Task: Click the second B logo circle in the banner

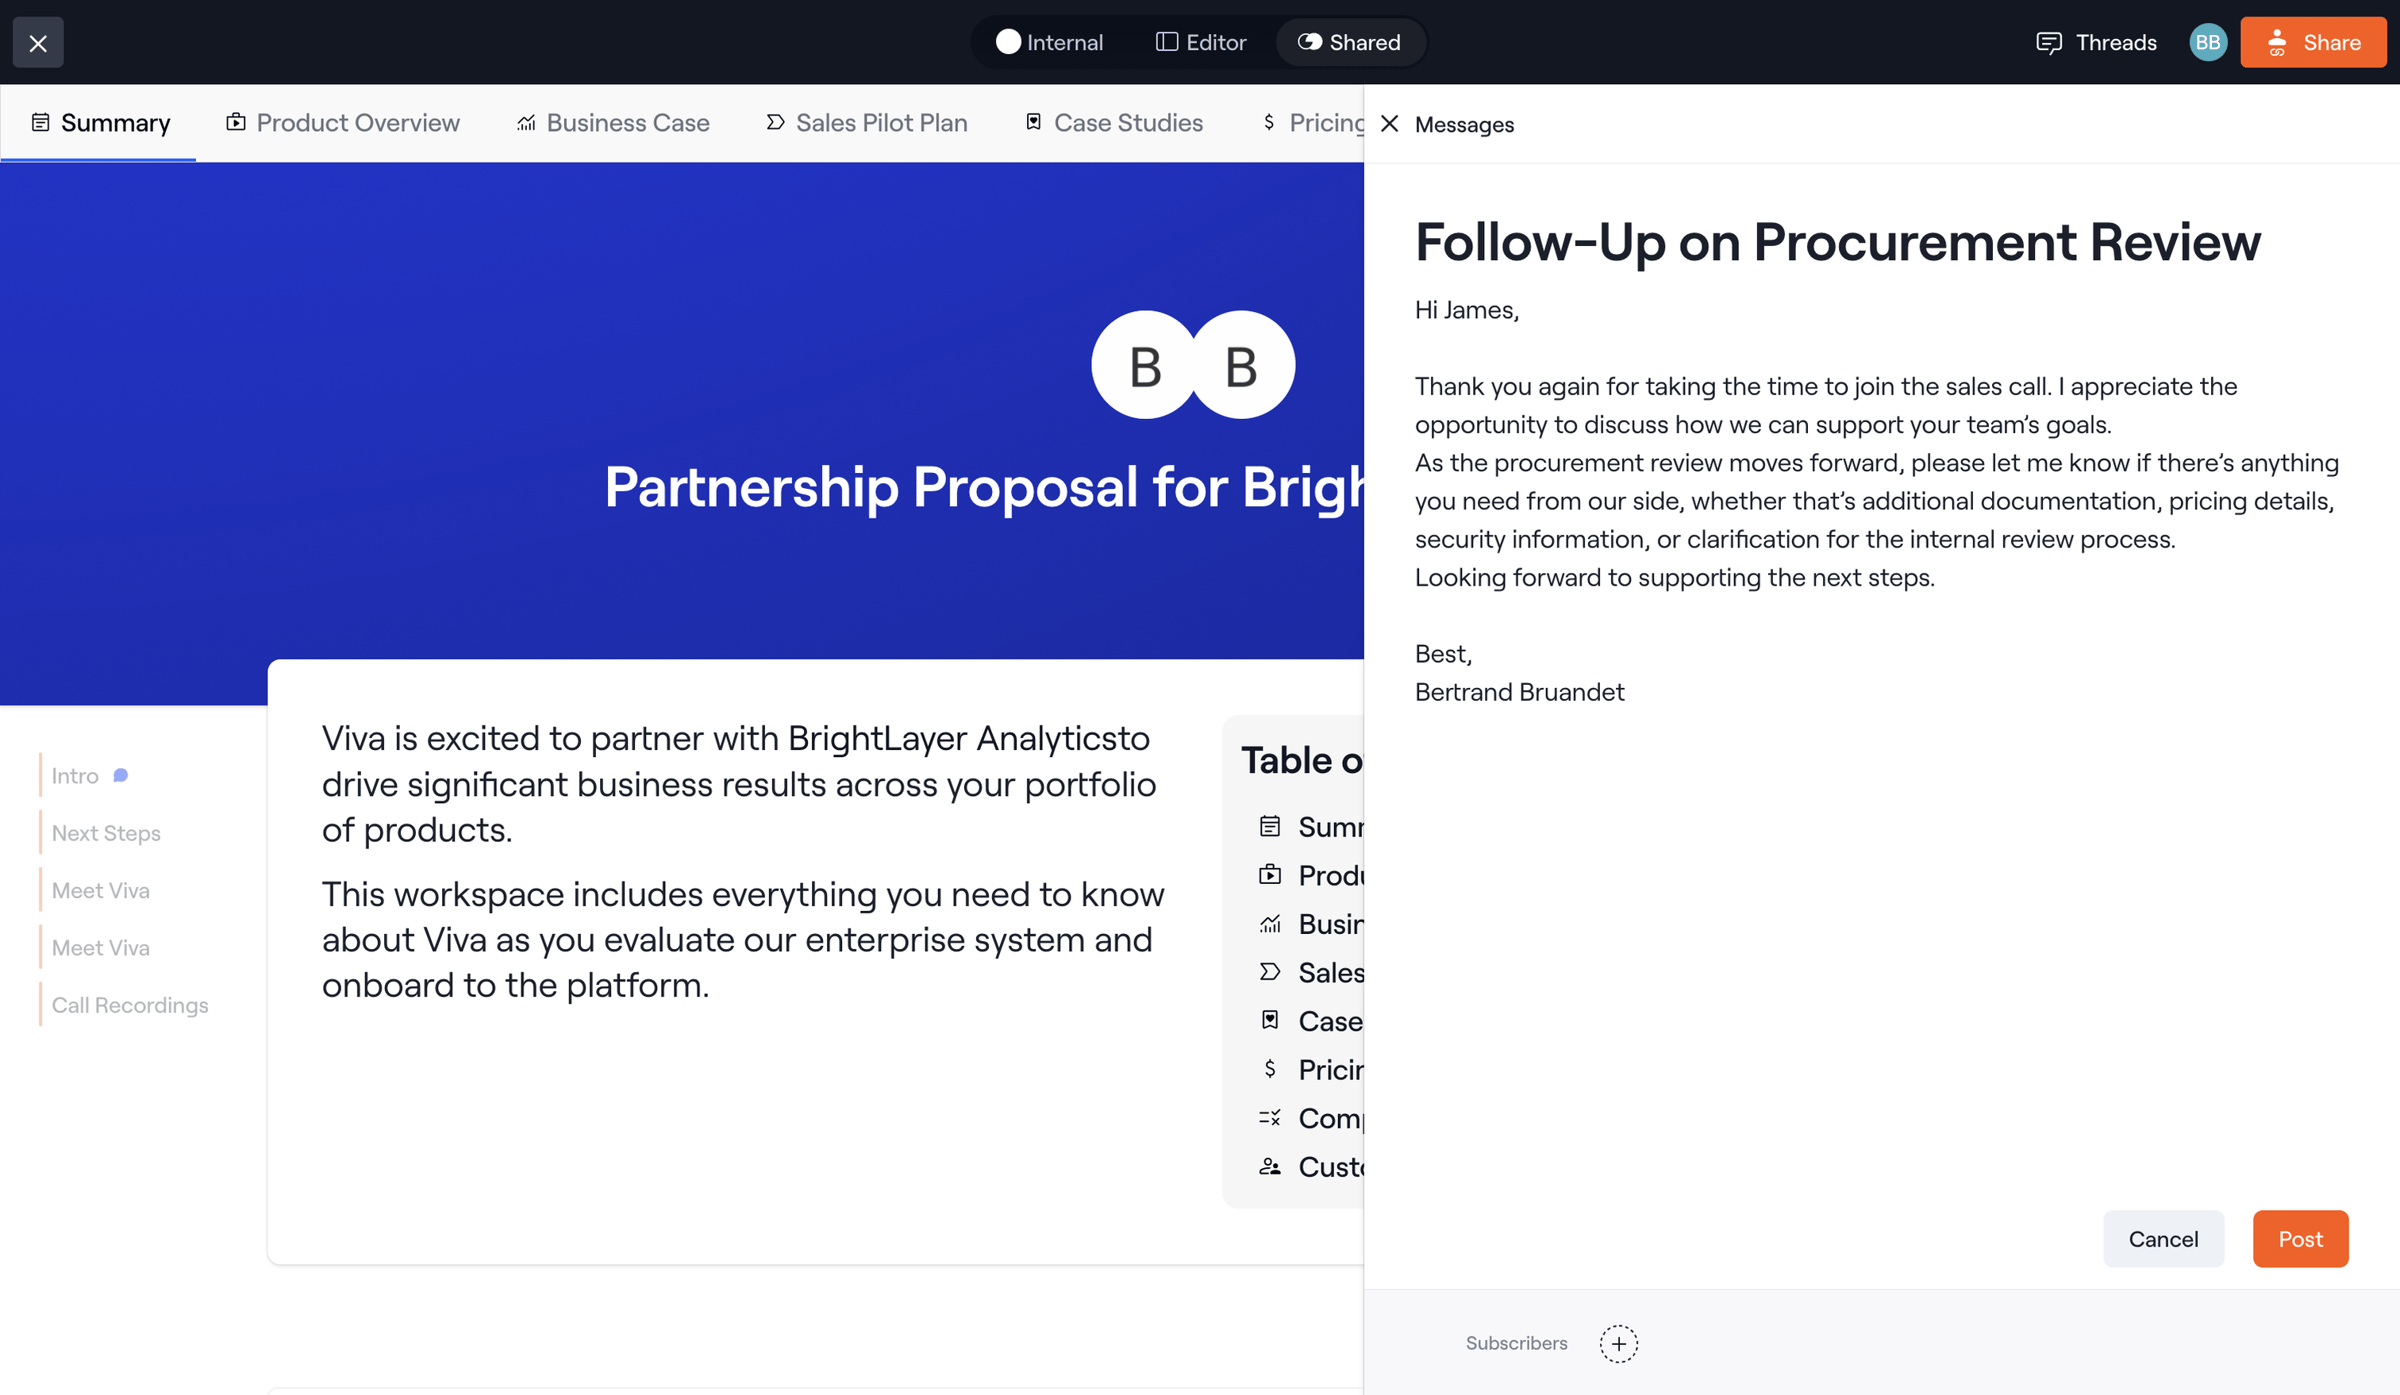Action: click(1241, 365)
